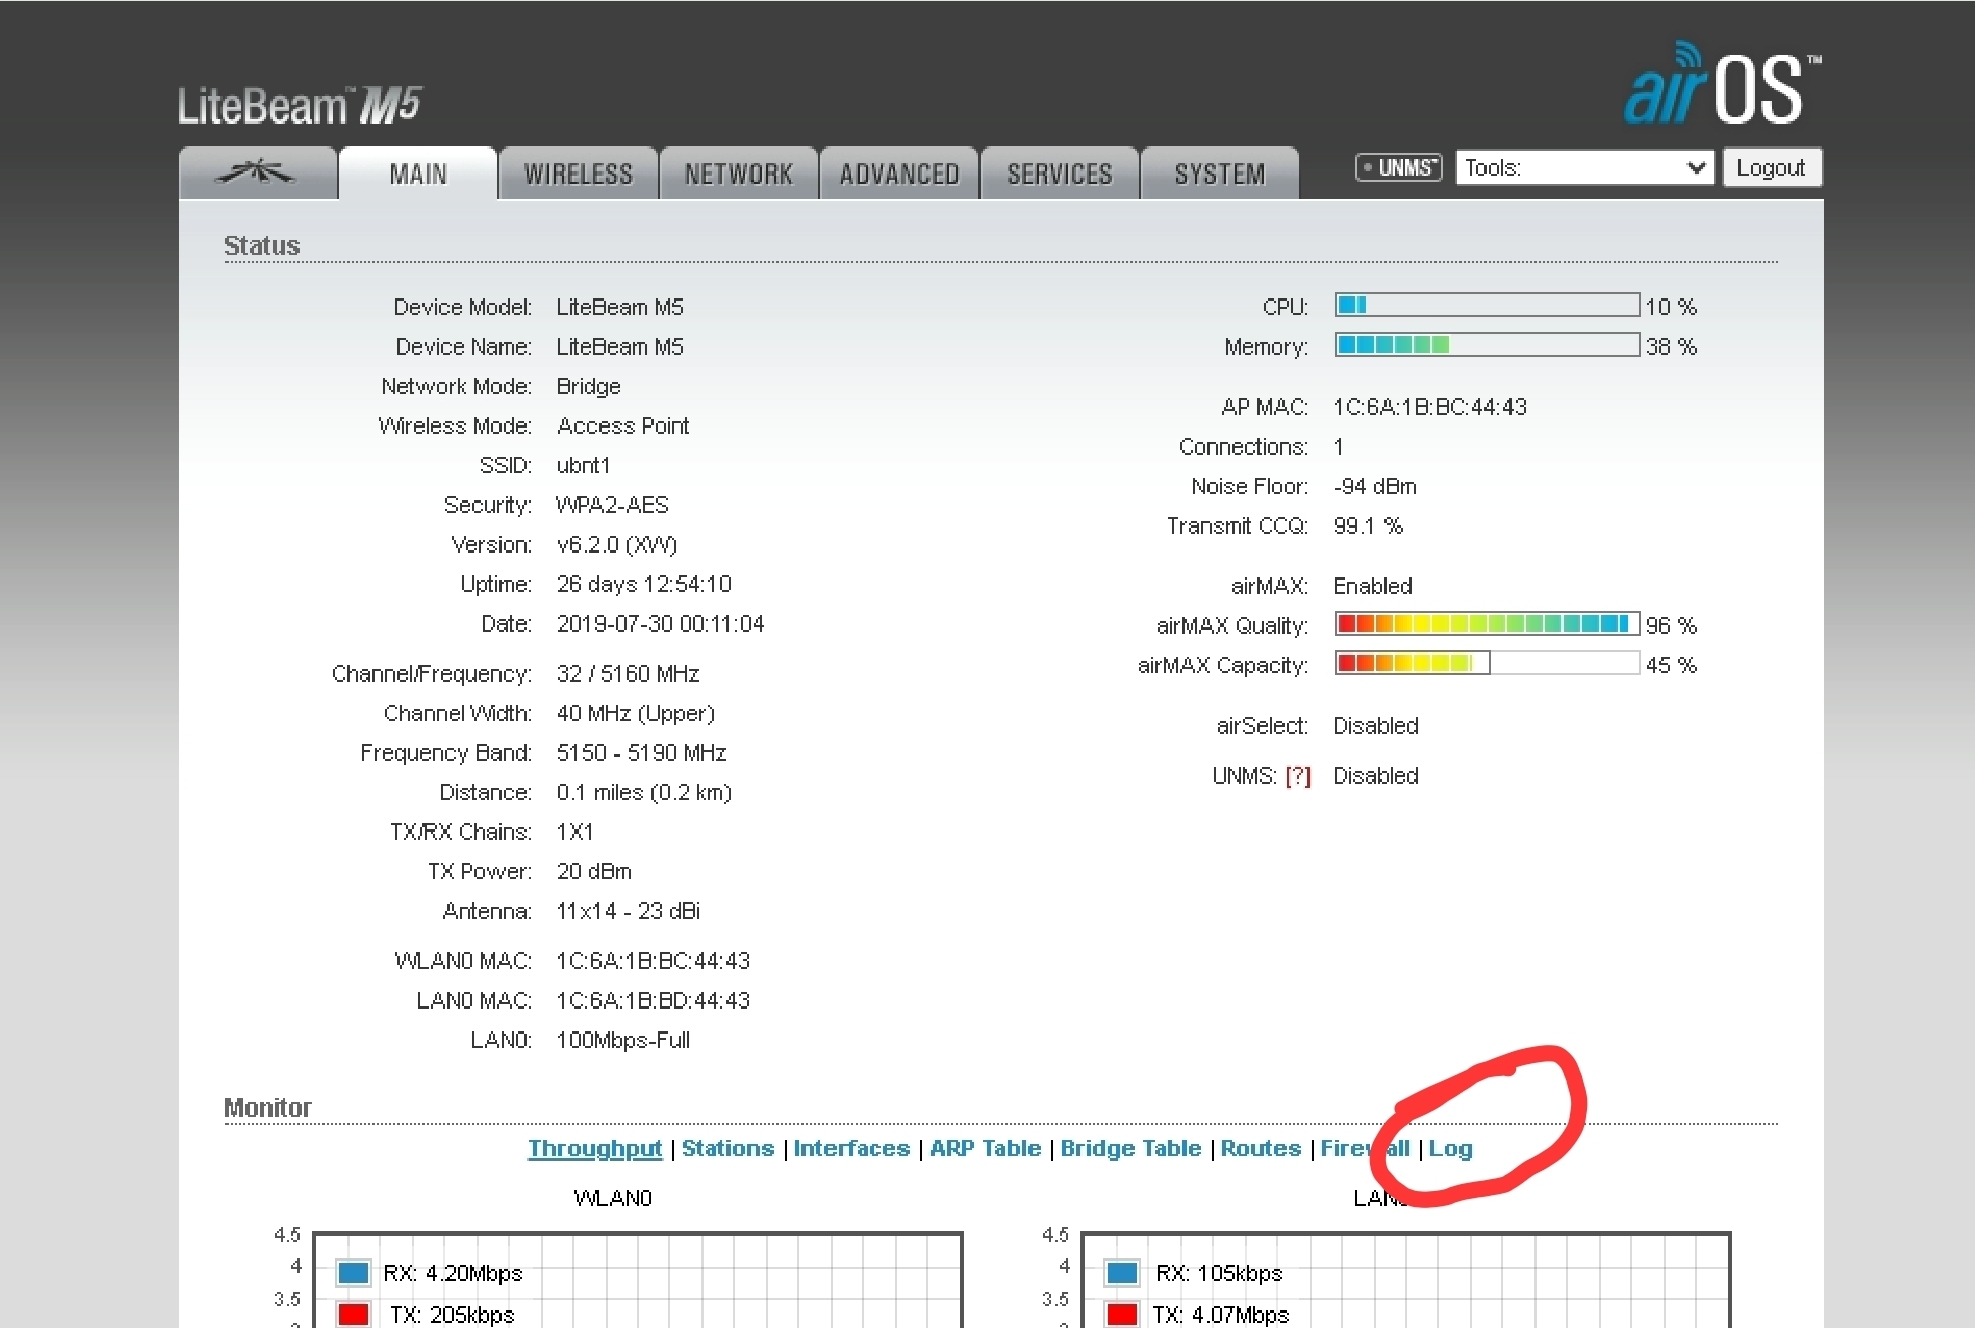Click the WLAN0 RX: 4.20Mbps reading

pyautogui.click(x=453, y=1273)
